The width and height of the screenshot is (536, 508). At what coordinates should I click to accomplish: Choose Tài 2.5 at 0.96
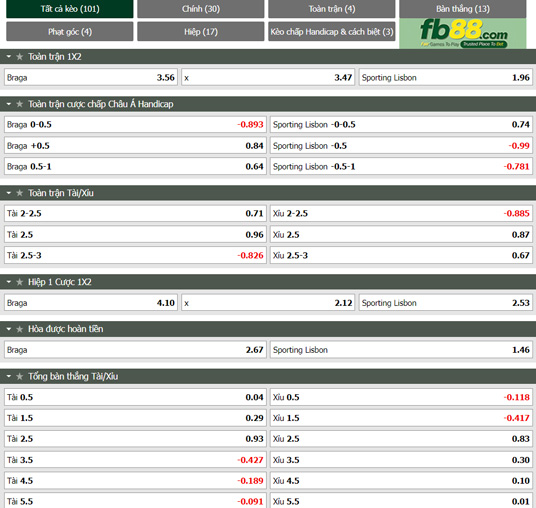[x=135, y=235]
